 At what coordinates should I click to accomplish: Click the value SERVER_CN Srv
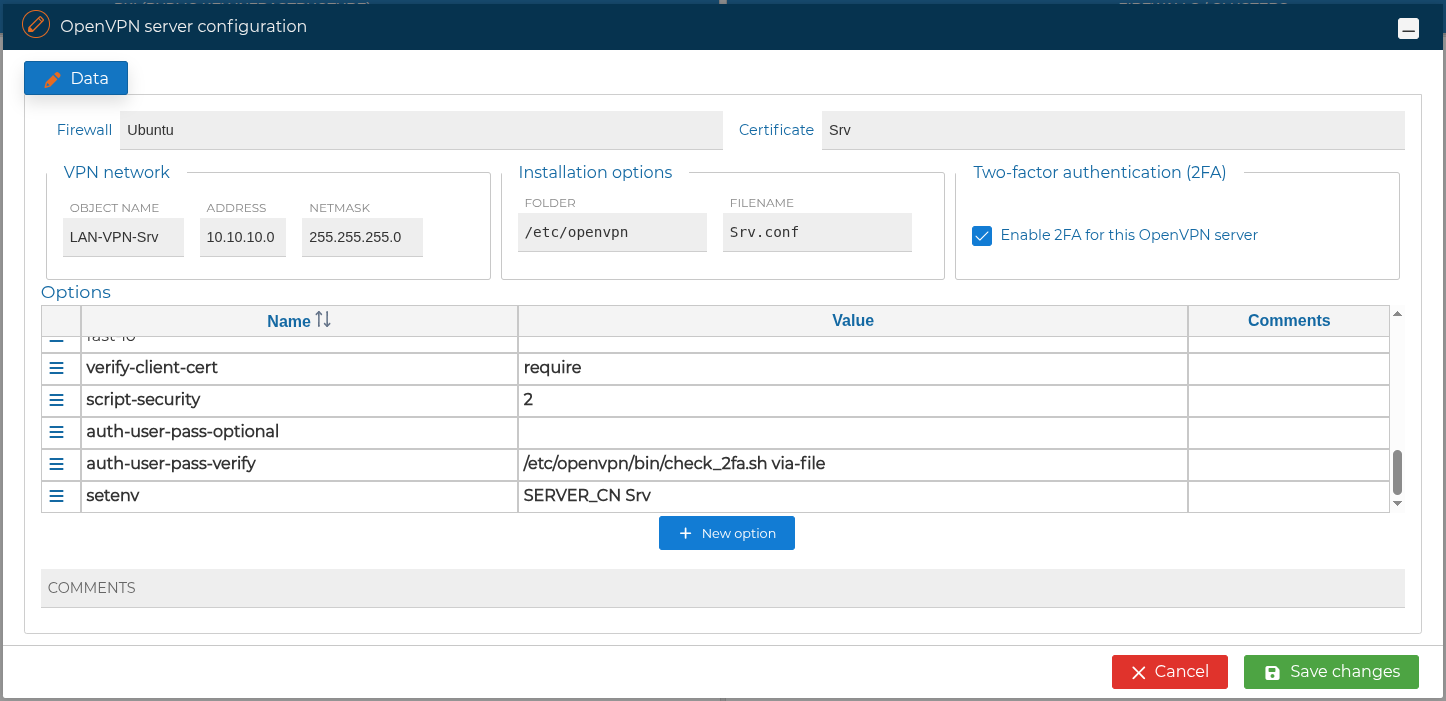(853, 496)
